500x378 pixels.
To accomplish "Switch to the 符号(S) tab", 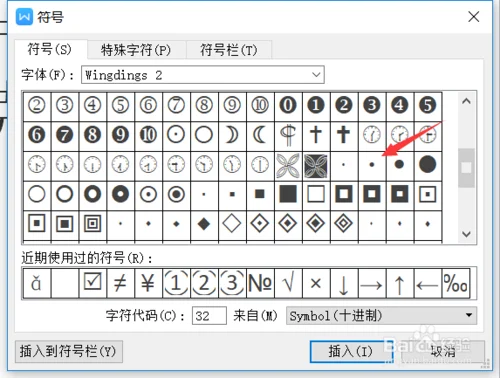I will point(50,49).
